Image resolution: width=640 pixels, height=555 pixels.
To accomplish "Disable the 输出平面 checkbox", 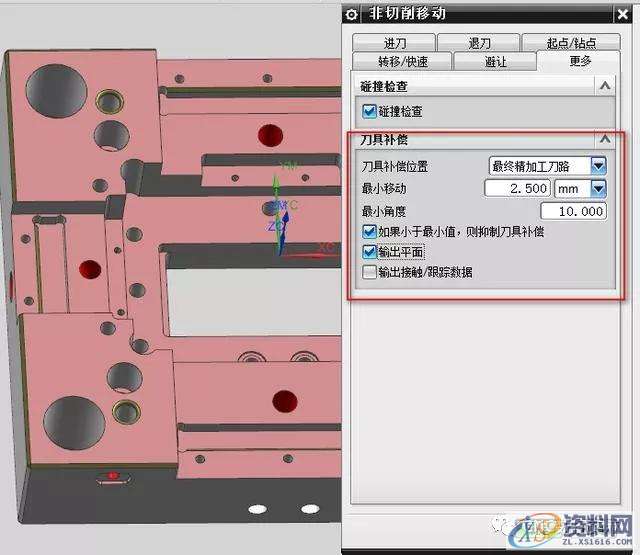I will [x=370, y=252].
